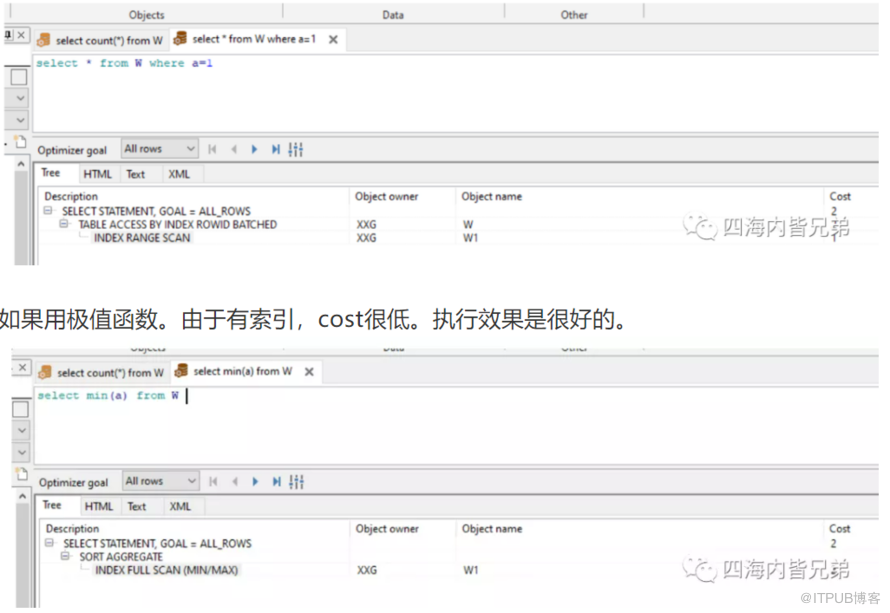Switch to Tree tab in bottom plan view
Viewport: 890px width, 613px height.
point(52,505)
